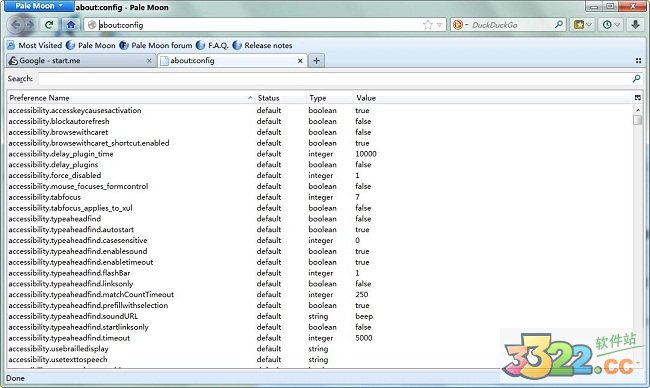This screenshot has width=650, height=388.
Task: Select accessibility.delay_plugins preference
Action: point(320,165)
